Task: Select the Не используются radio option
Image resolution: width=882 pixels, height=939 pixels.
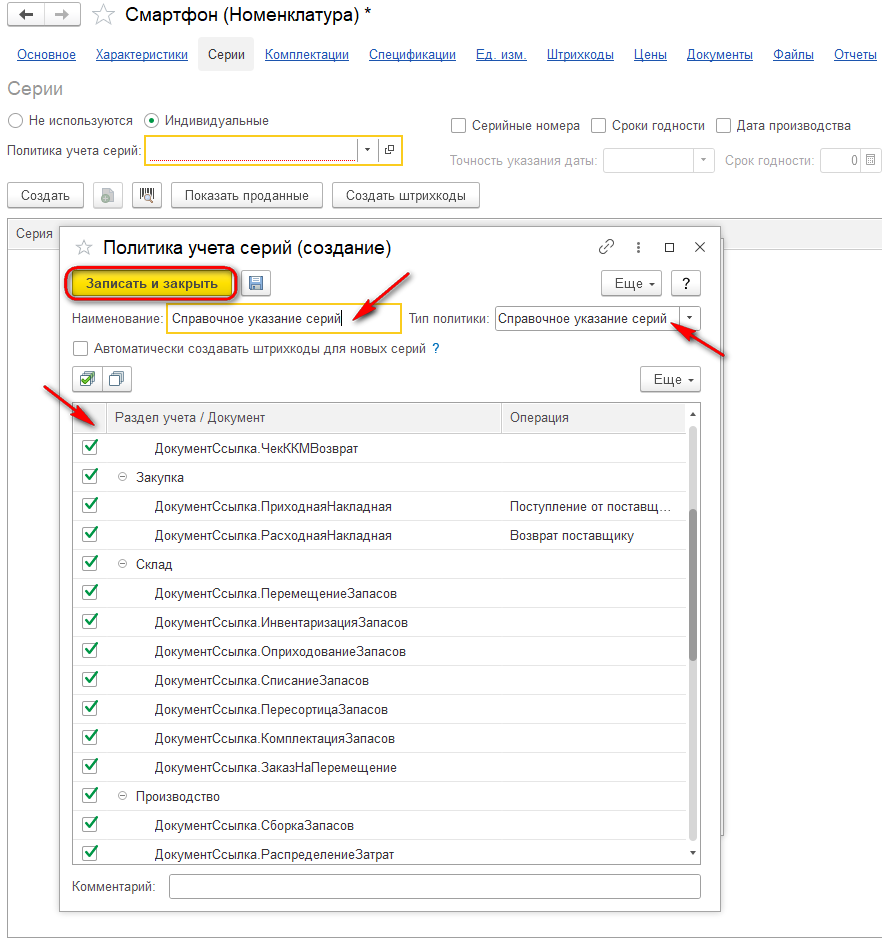Action: [15, 120]
